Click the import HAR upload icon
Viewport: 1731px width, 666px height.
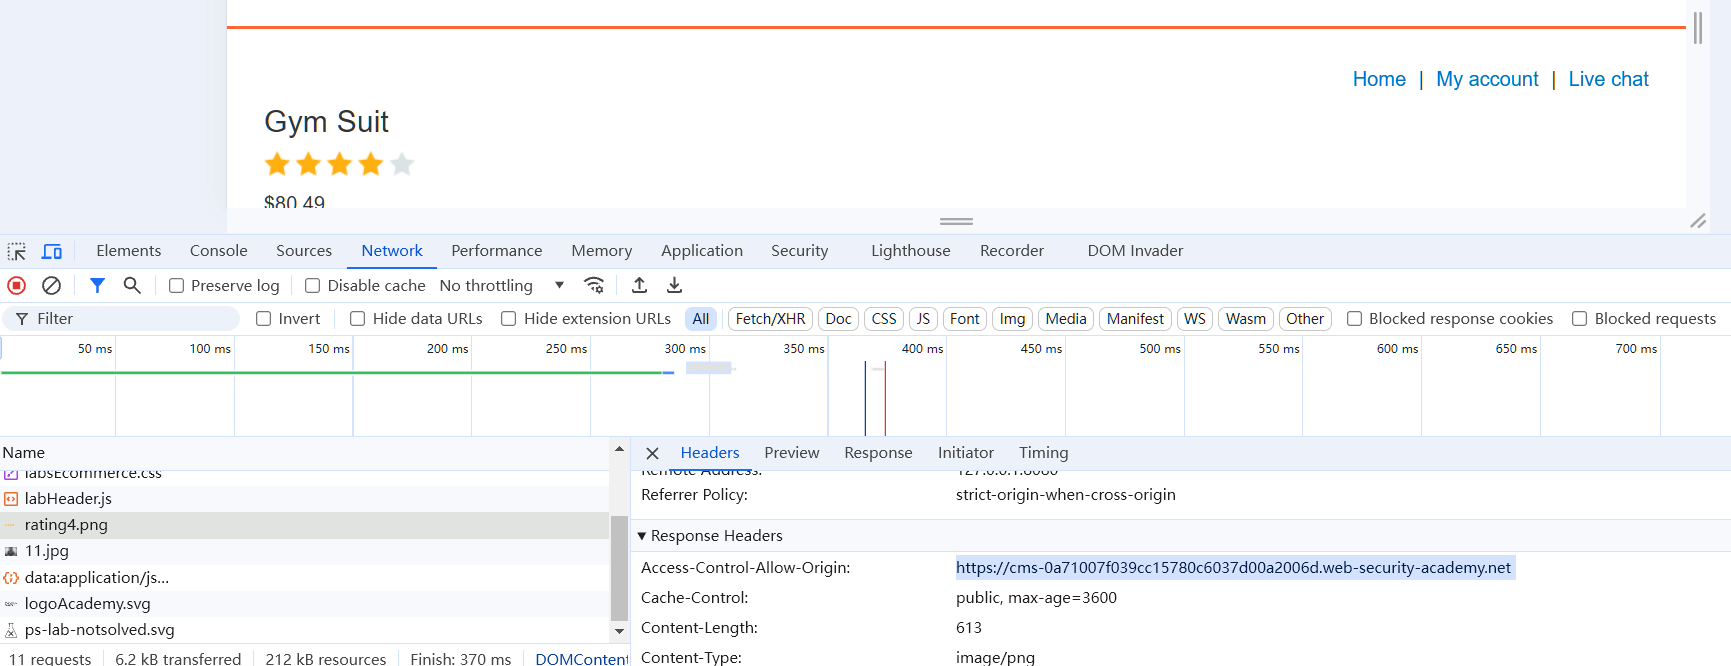pos(639,286)
